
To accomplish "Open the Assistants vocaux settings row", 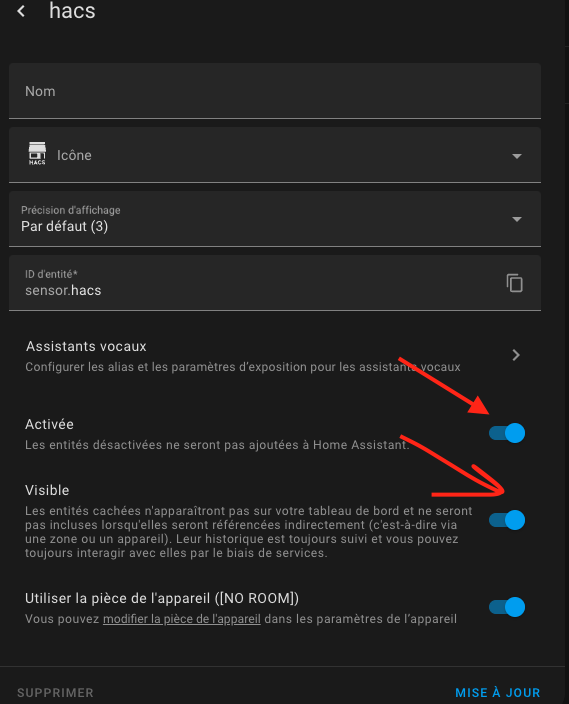I will [x=275, y=356].
